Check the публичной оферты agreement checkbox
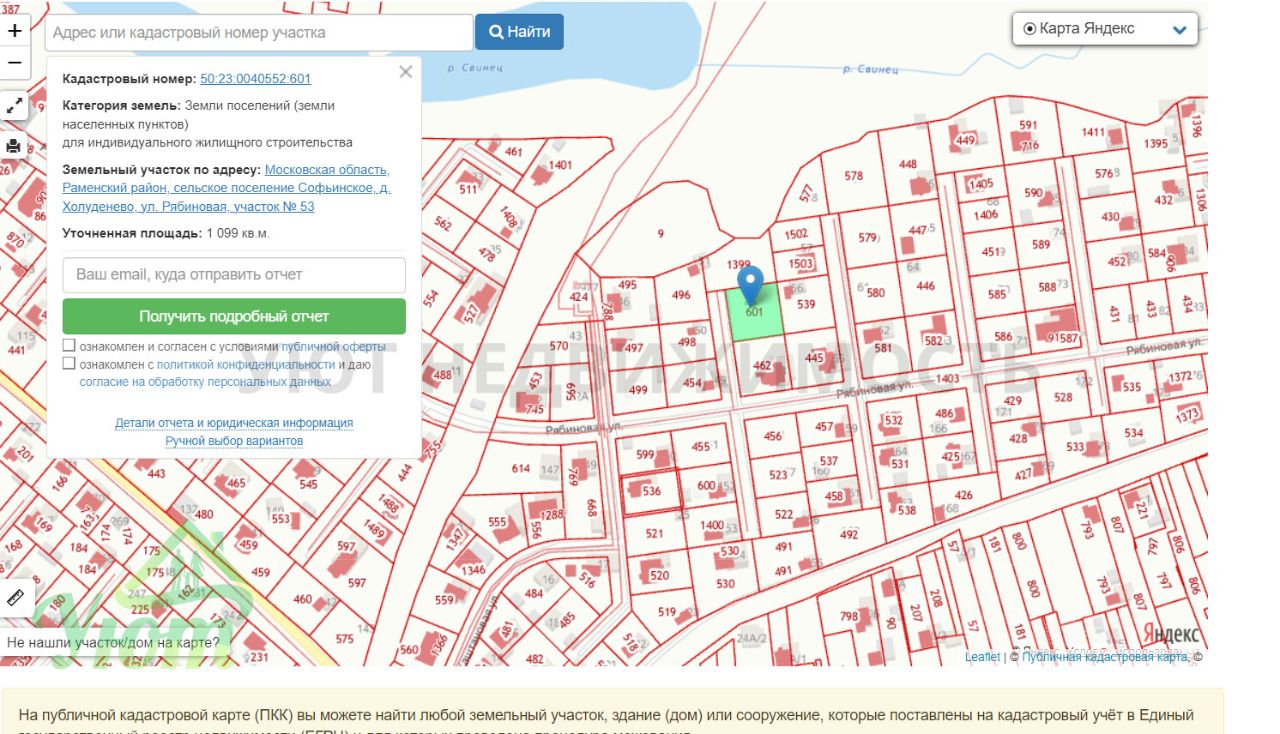Image resolution: width=1280 pixels, height=734 pixels. pyautogui.click(x=69, y=346)
